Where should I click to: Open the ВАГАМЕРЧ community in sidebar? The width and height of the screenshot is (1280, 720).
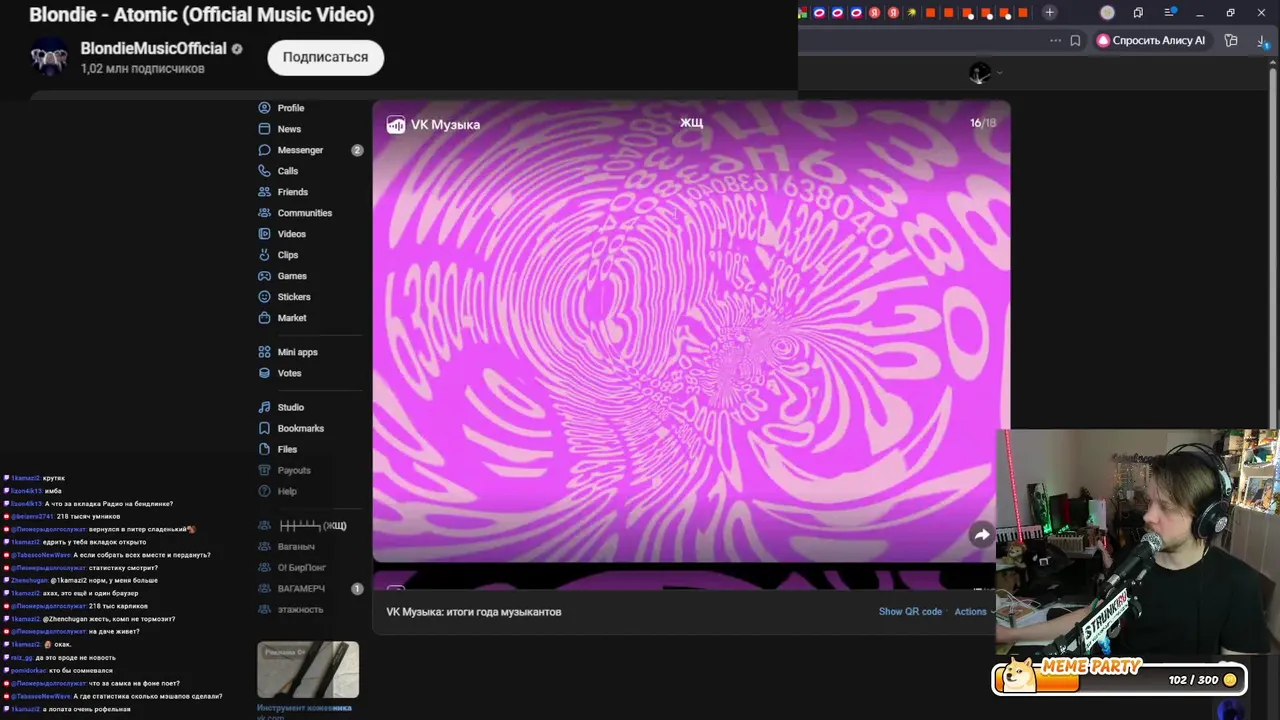301,589
